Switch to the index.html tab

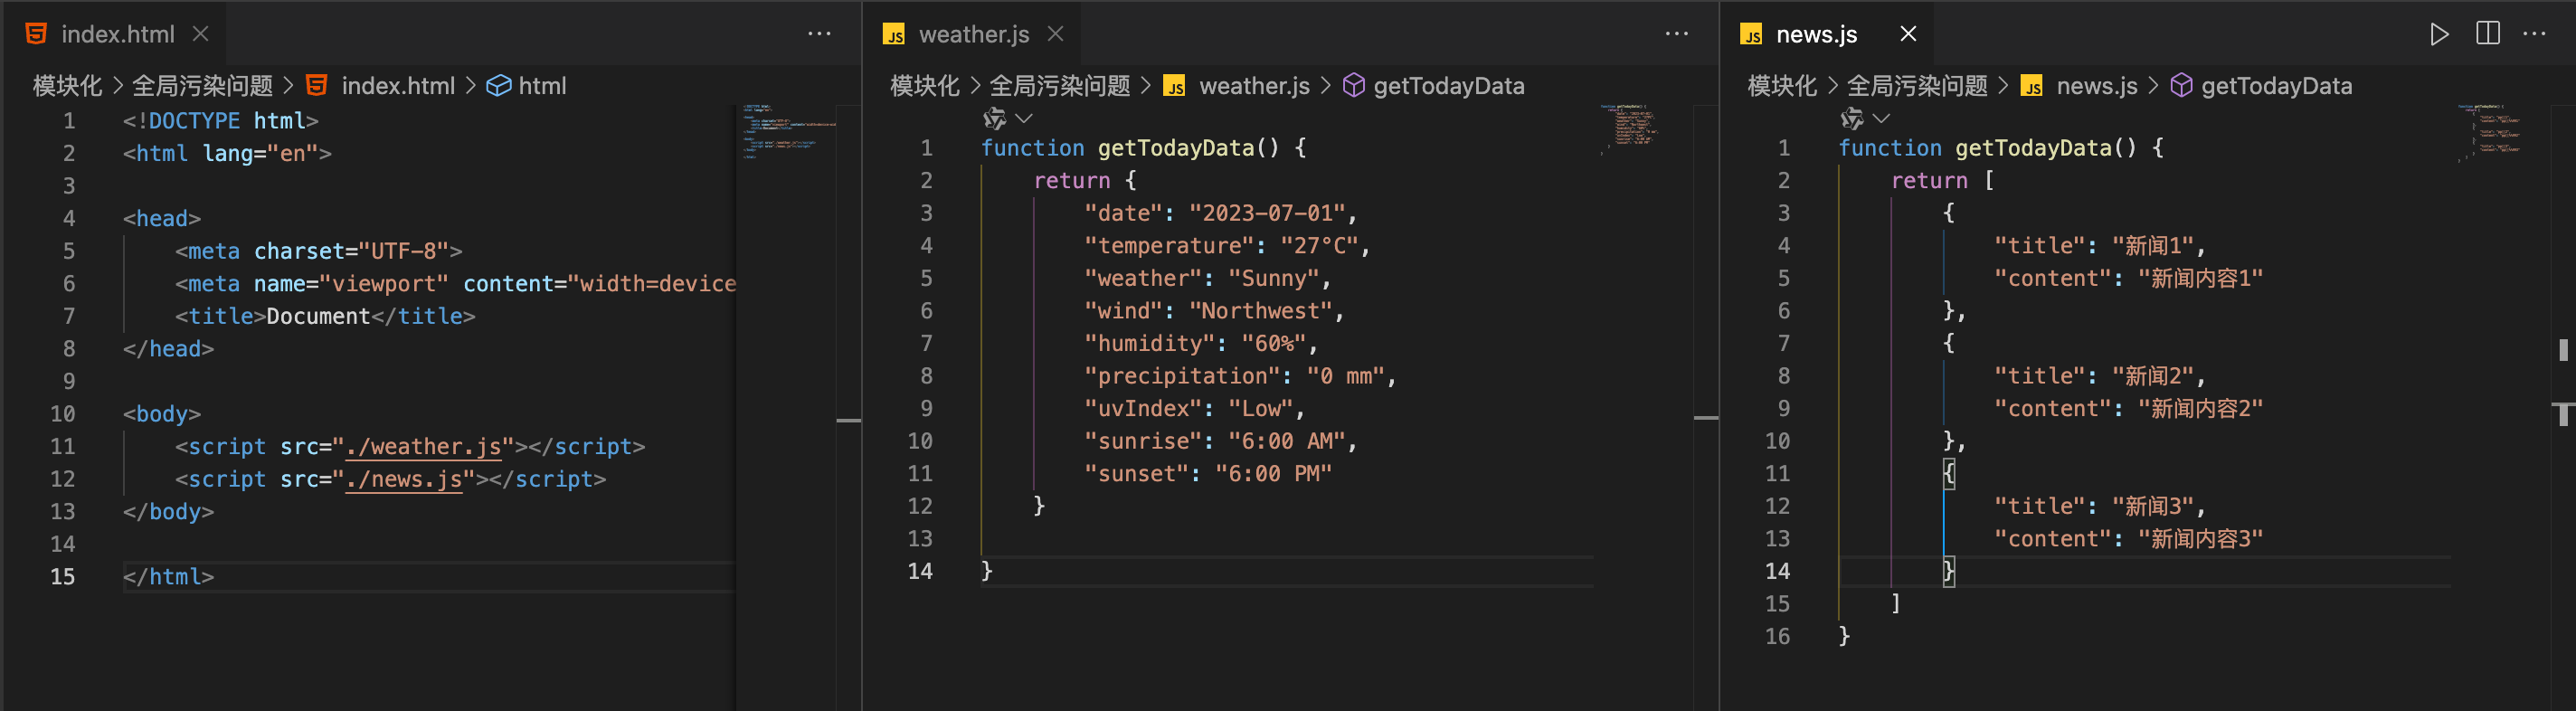pyautogui.click(x=117, y=34)
